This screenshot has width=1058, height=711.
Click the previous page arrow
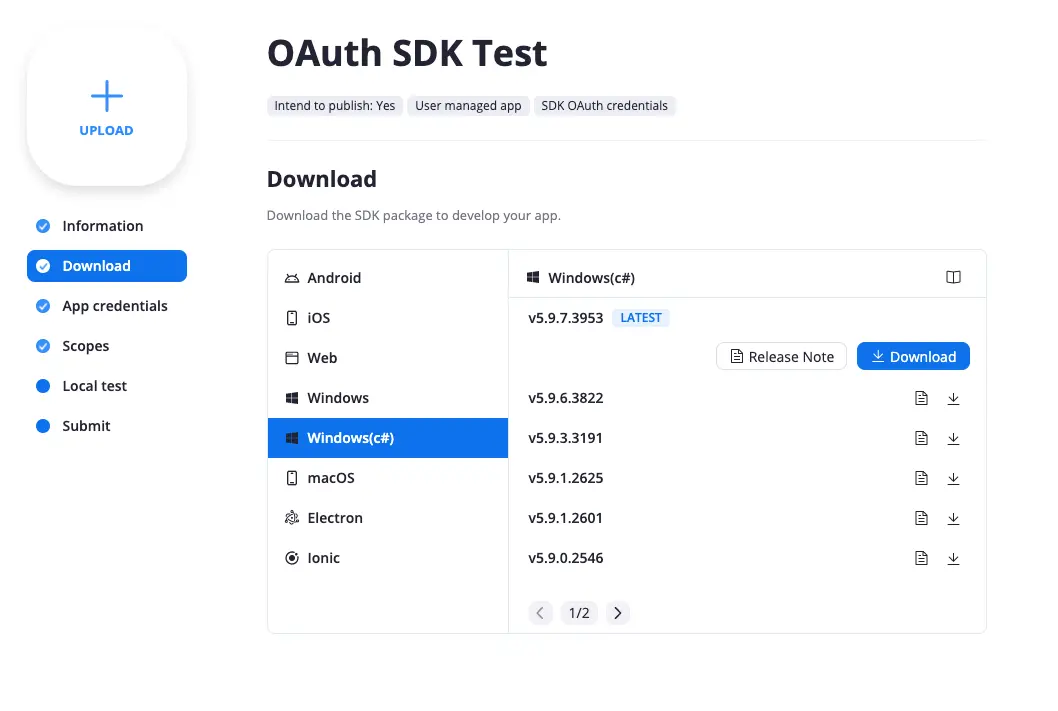[x=540, y=613]
